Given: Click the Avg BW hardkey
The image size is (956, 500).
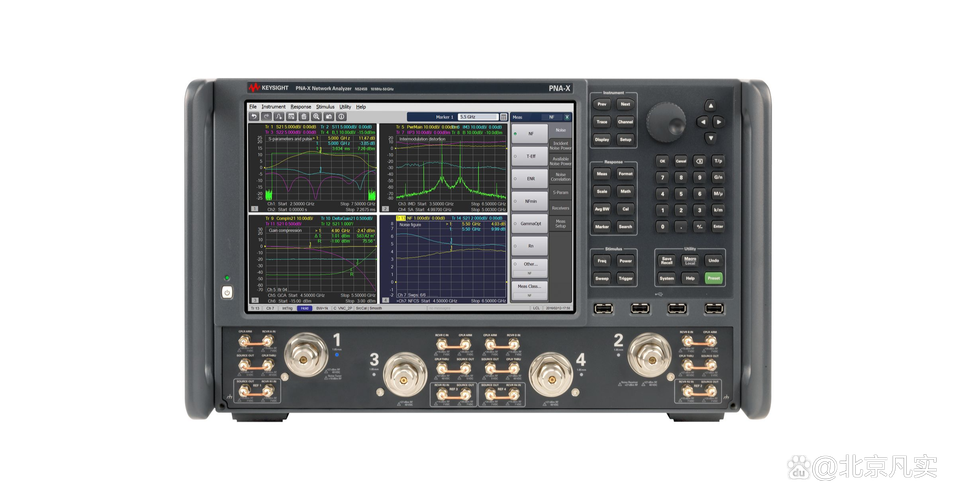Looking at the screenshot, I should (602, 209).
